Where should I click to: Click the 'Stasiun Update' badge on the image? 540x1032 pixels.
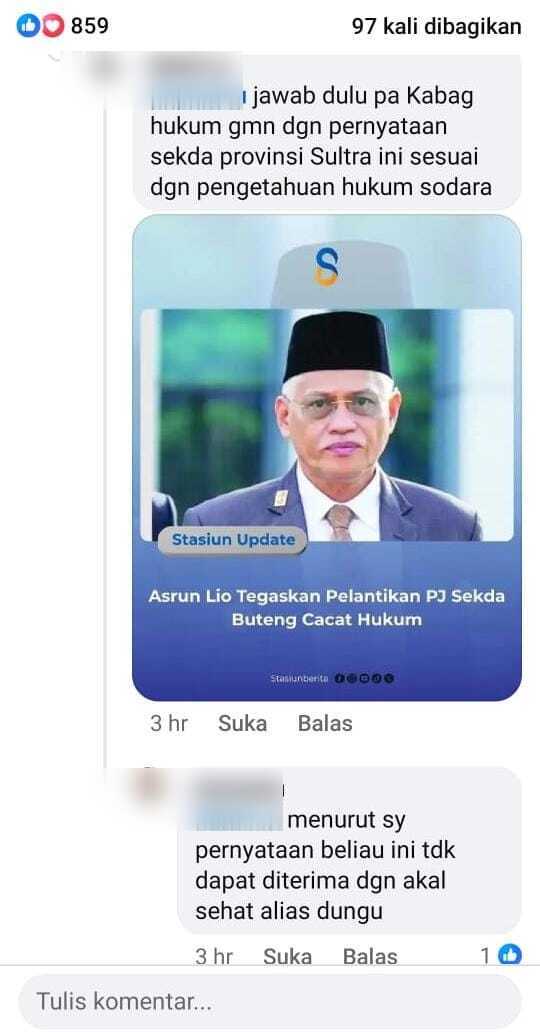233,540
